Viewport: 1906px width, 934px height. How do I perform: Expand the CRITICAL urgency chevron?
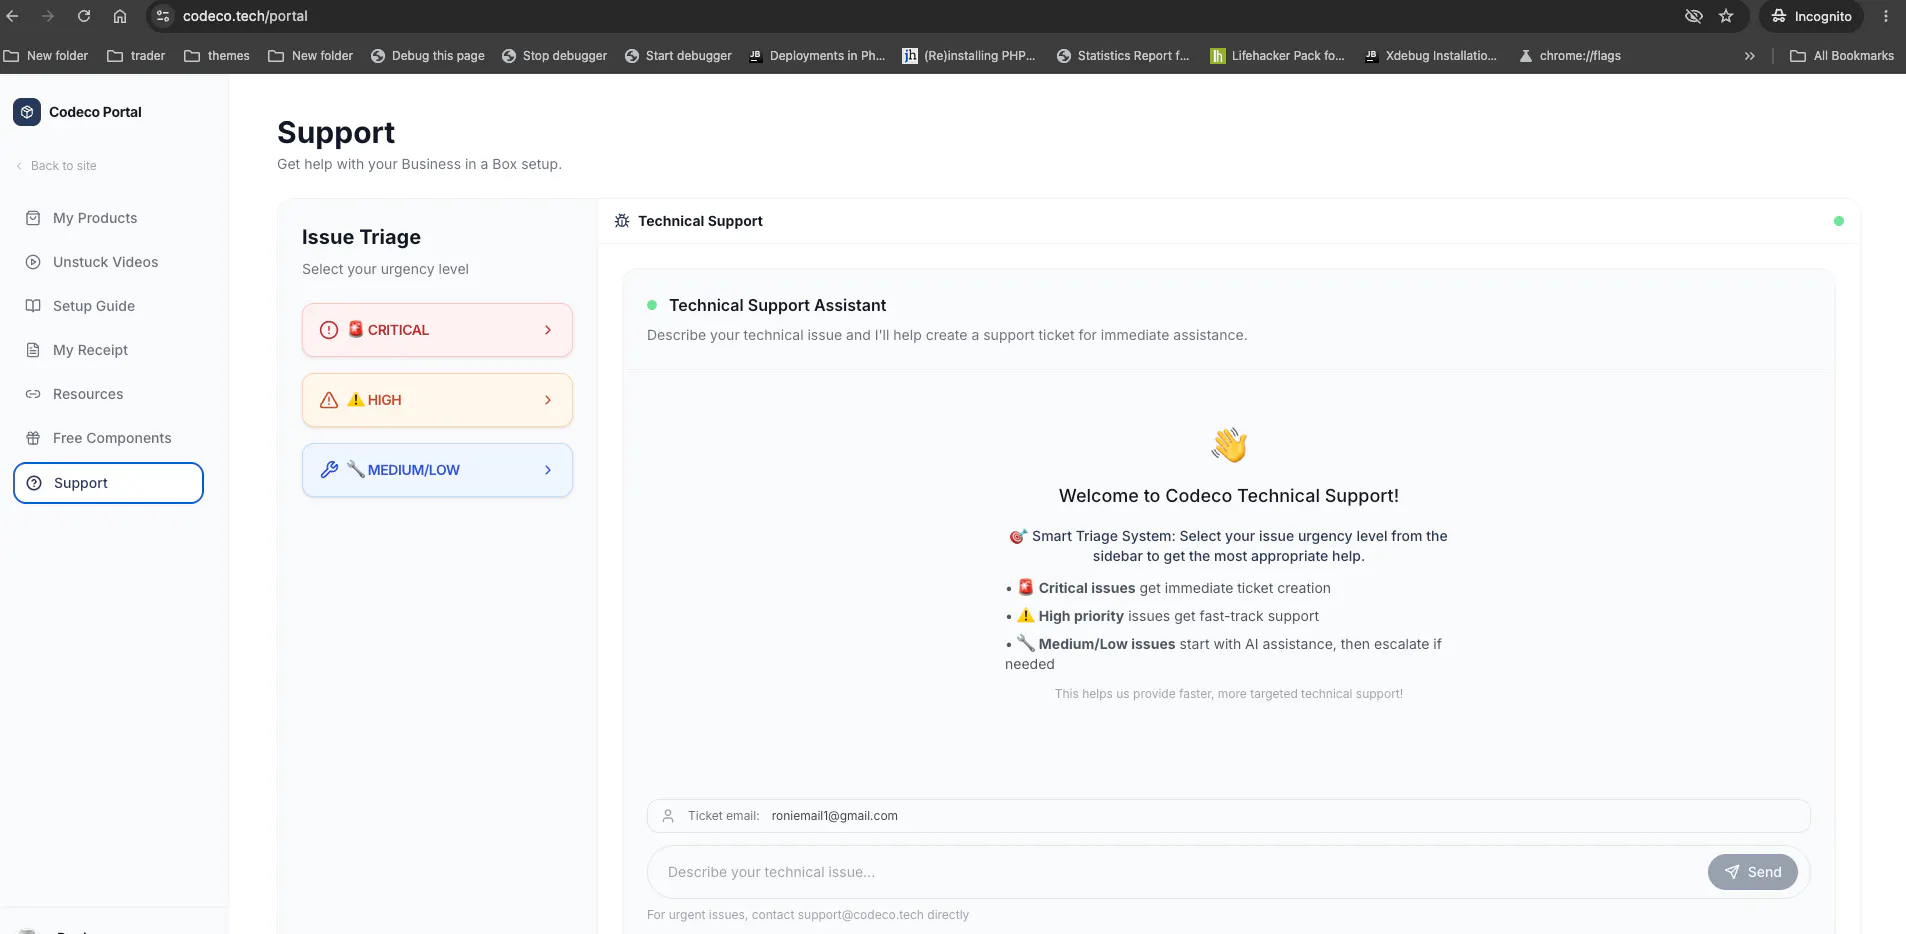pos(548,330)
